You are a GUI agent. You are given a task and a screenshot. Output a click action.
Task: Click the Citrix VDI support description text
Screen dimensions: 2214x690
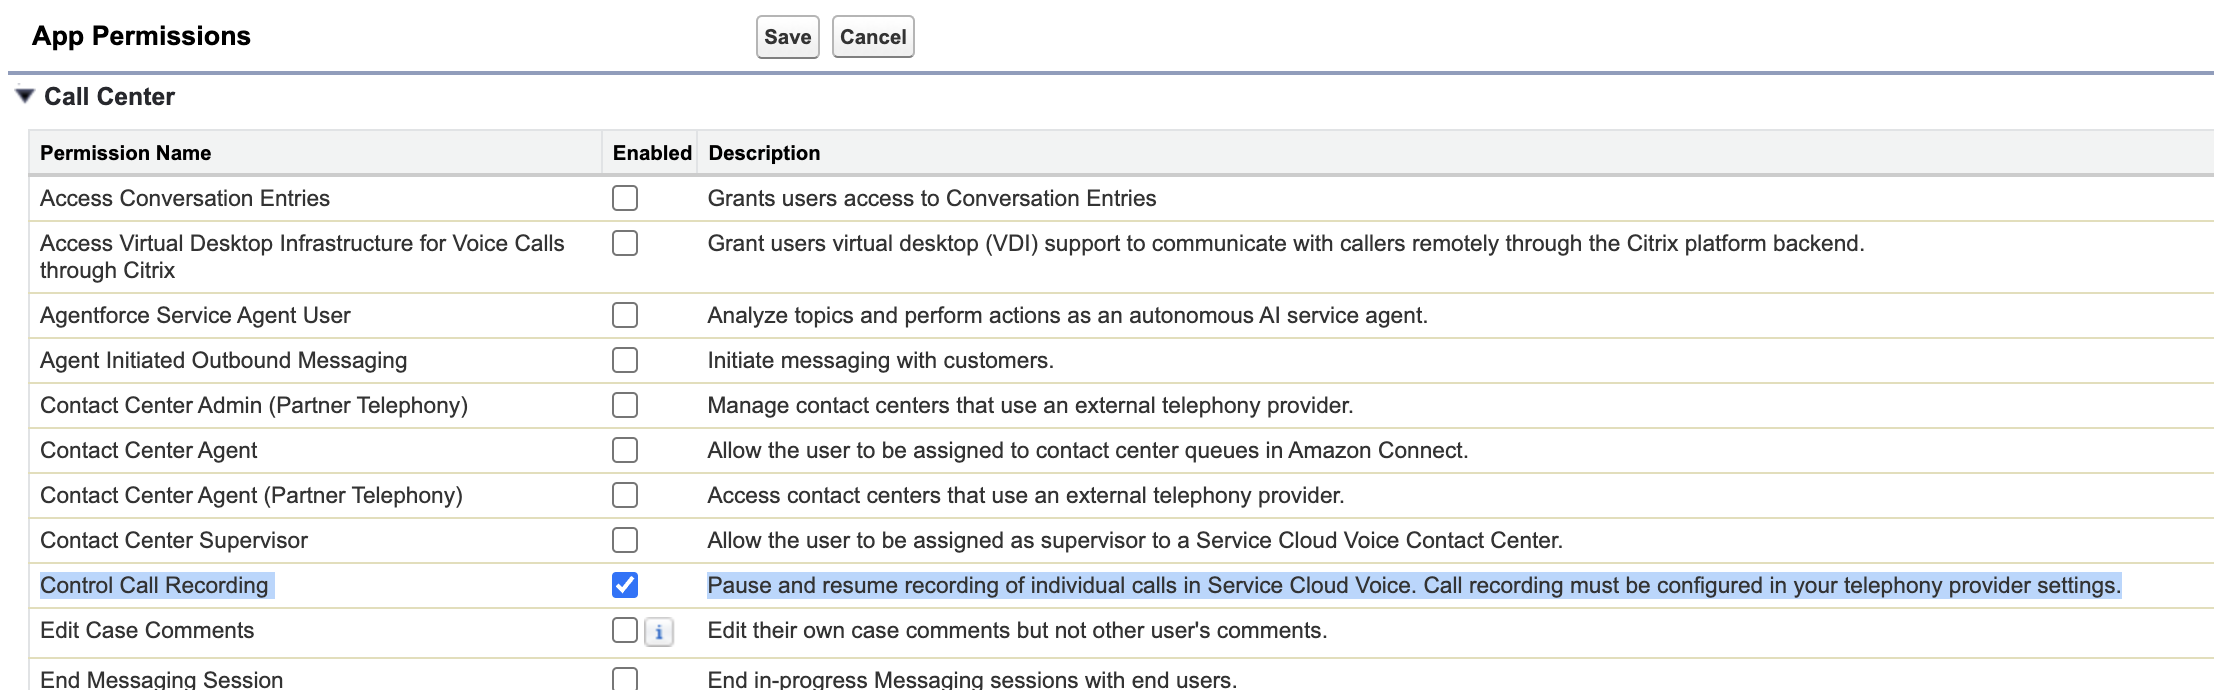[1286, 243]
